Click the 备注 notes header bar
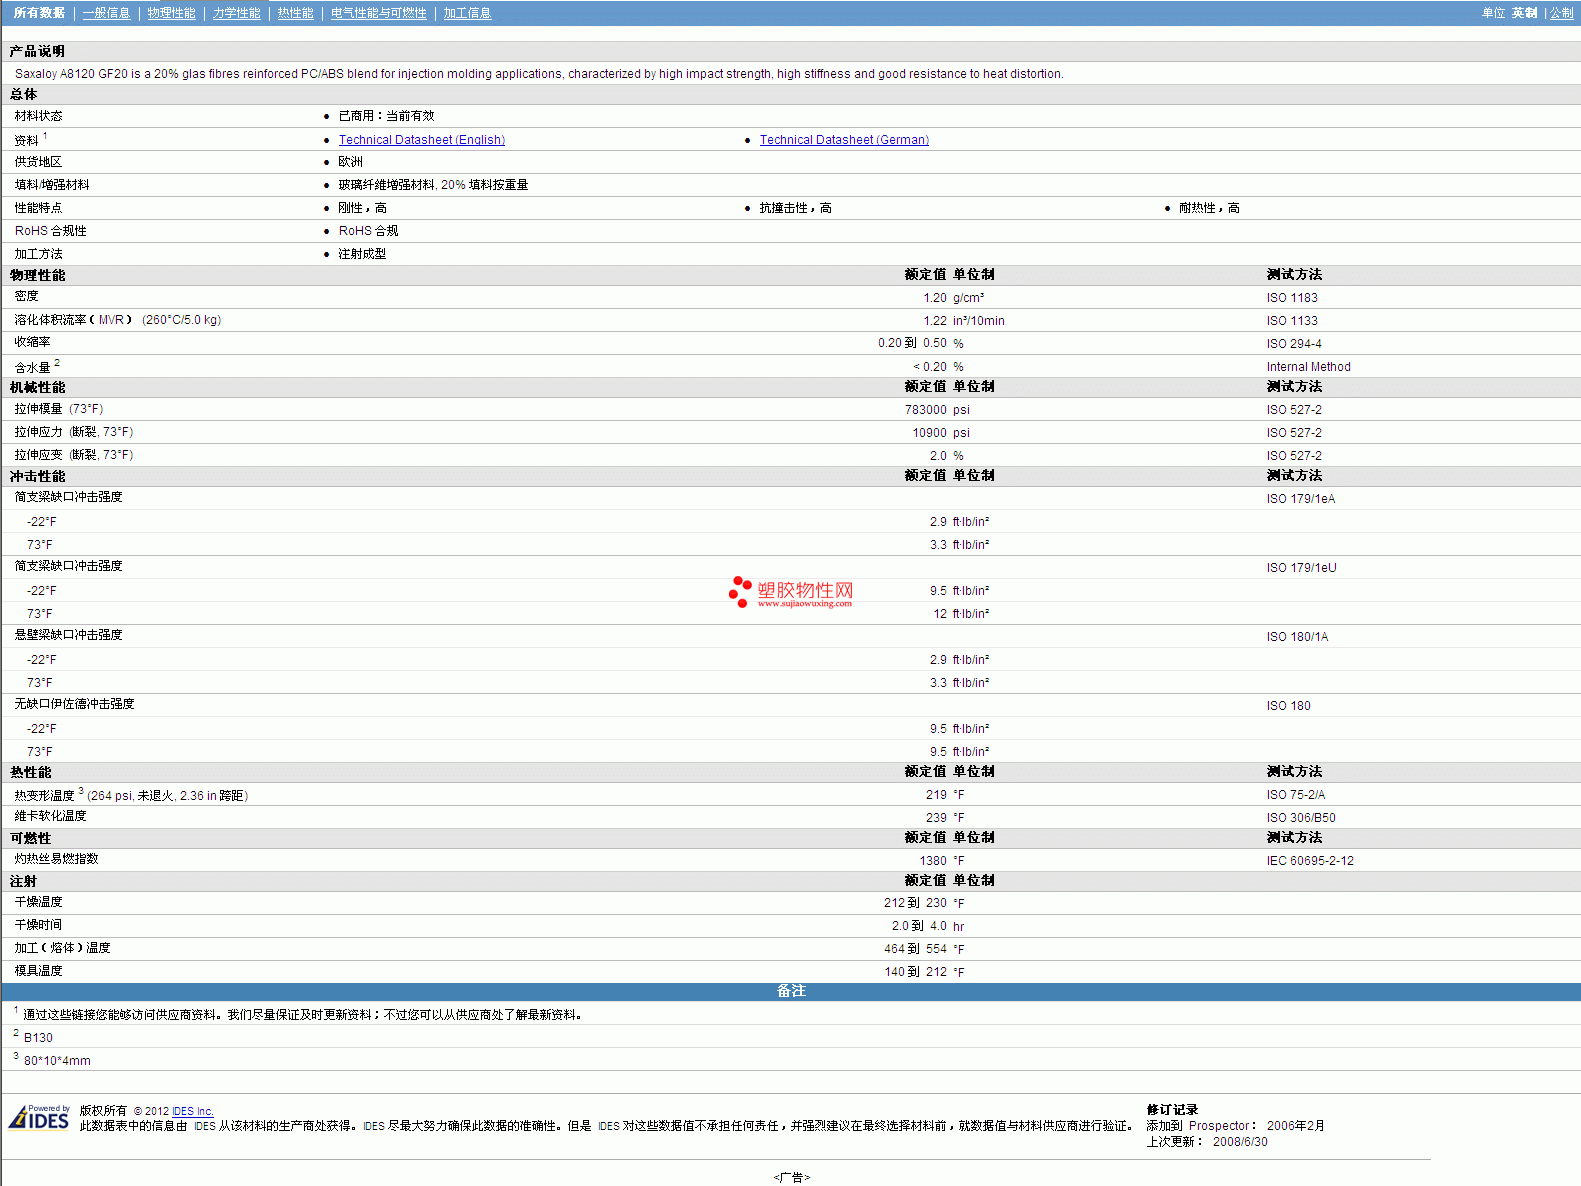The height and width of the screenshot is (1186, 1581). click(x=790, y=991)
